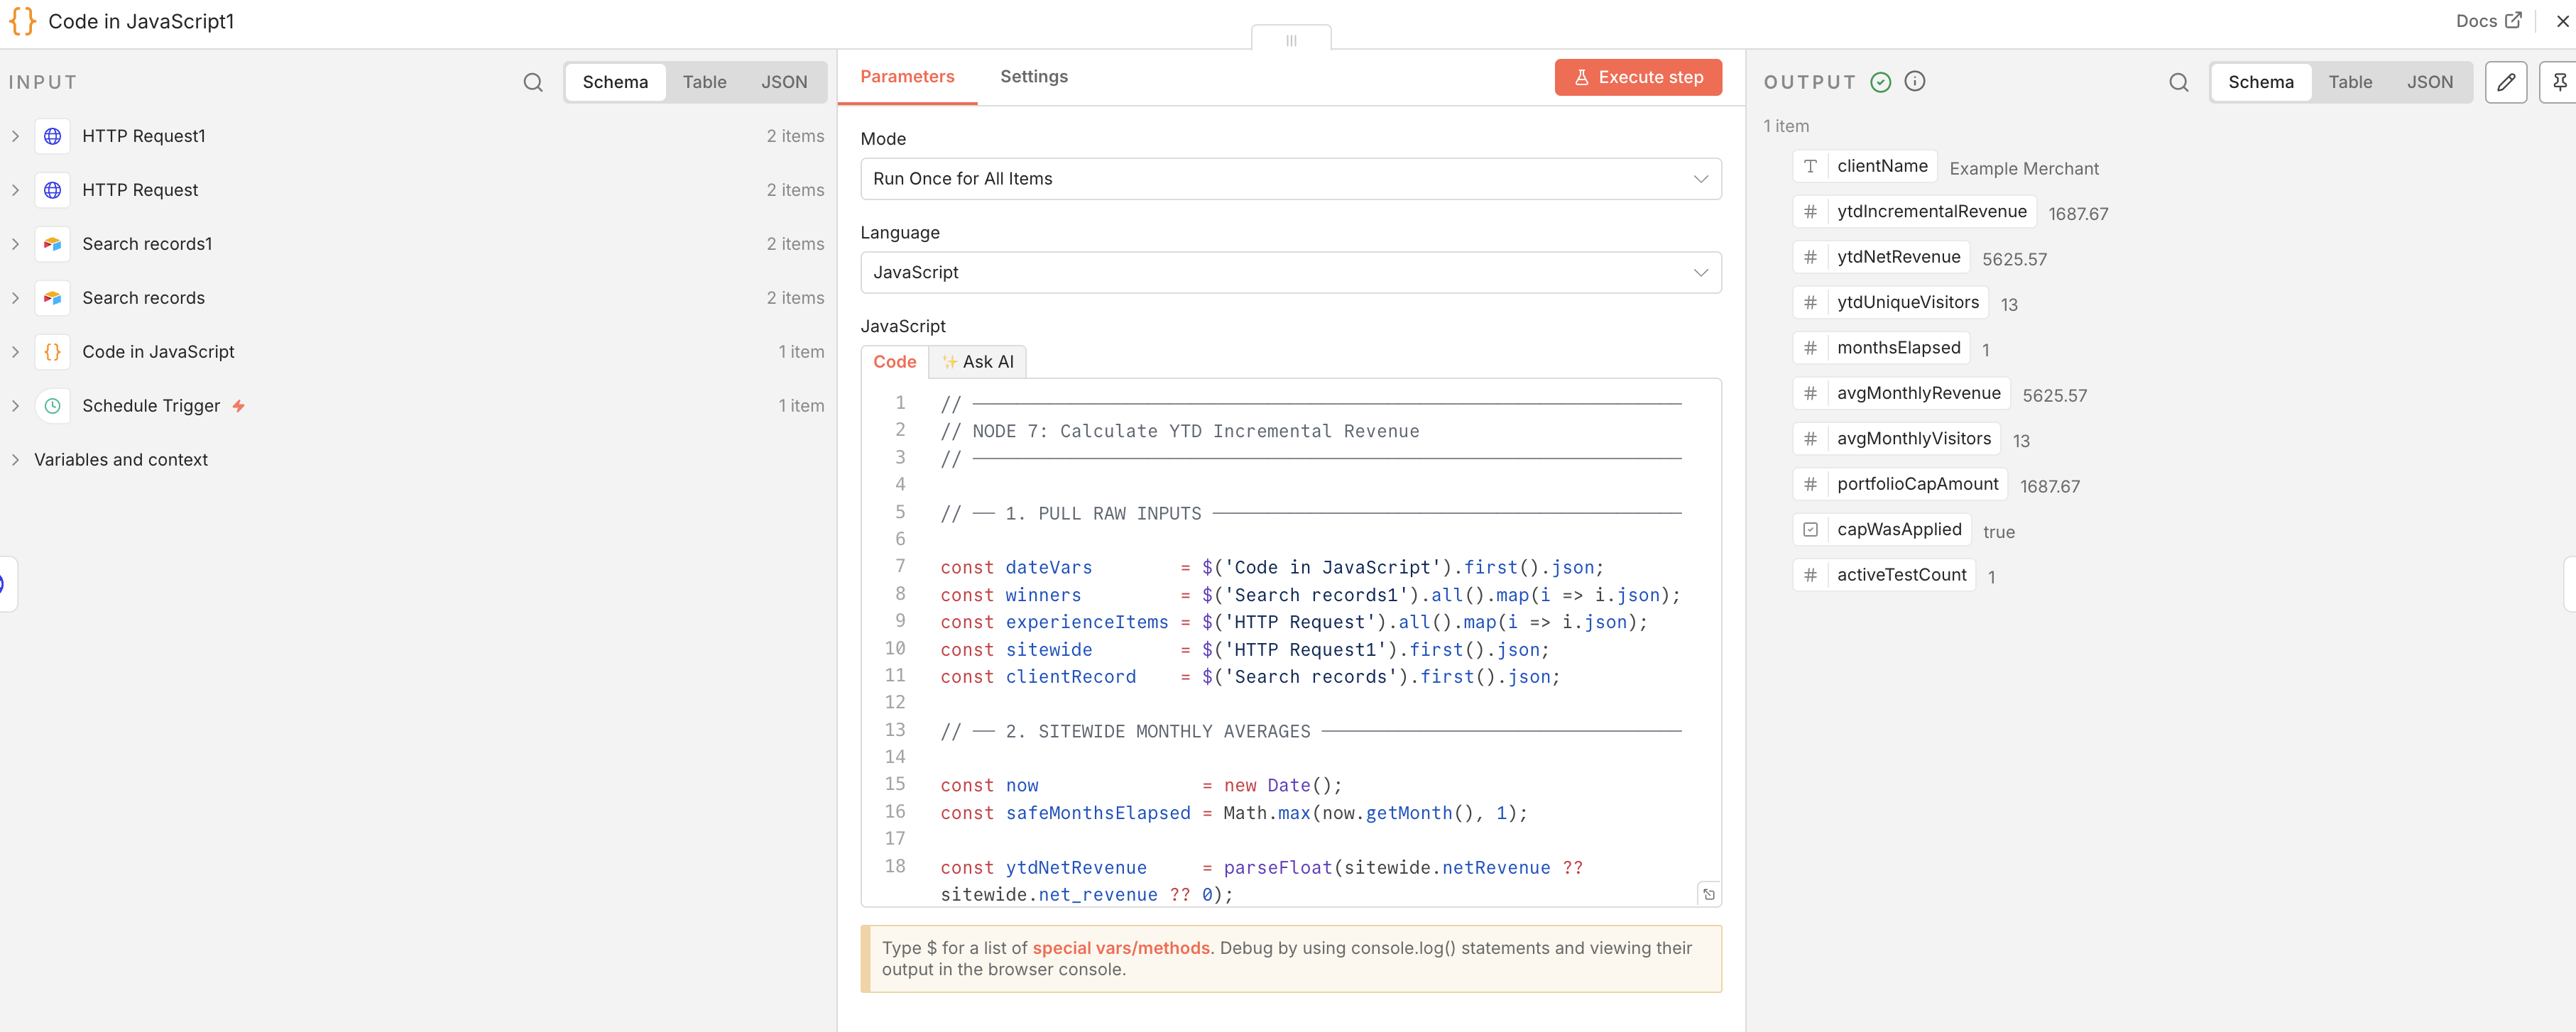
Task: Open the Mode dropdown
Action: (1290, 179)
